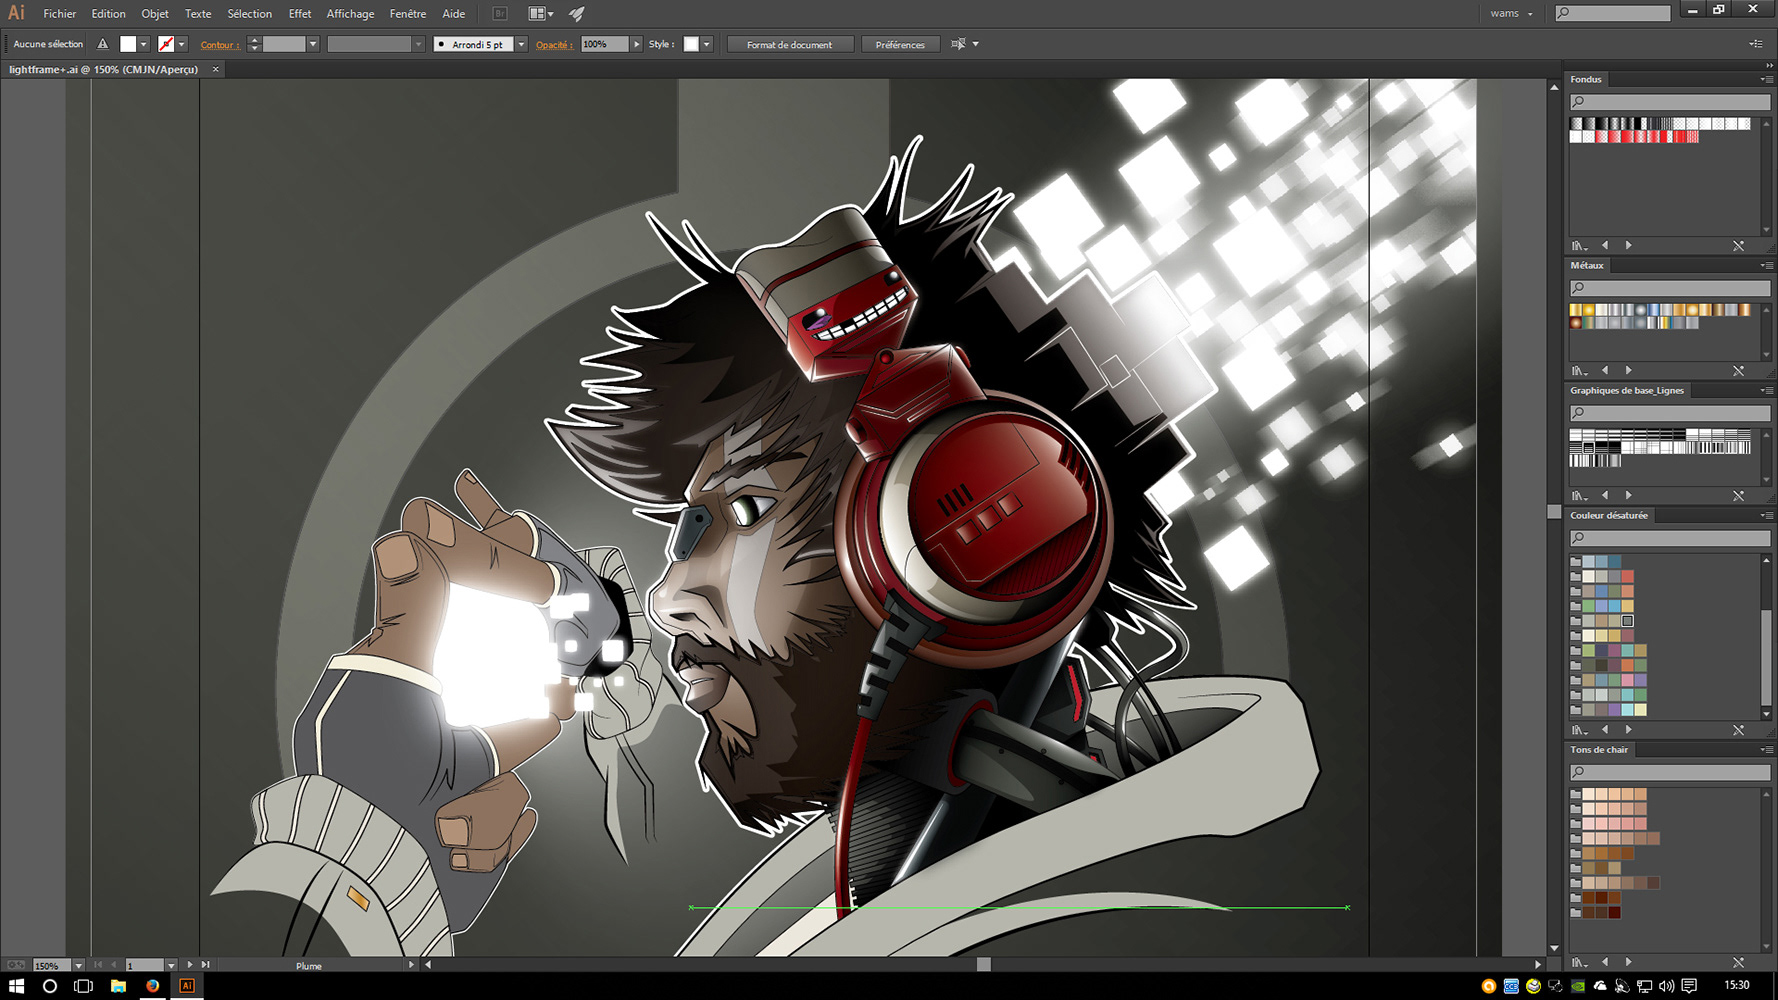Image resolution: width=1778 pixels, height=1000 pixels.
Task: Go to last artboard arrow
Action: click(206, 965)
